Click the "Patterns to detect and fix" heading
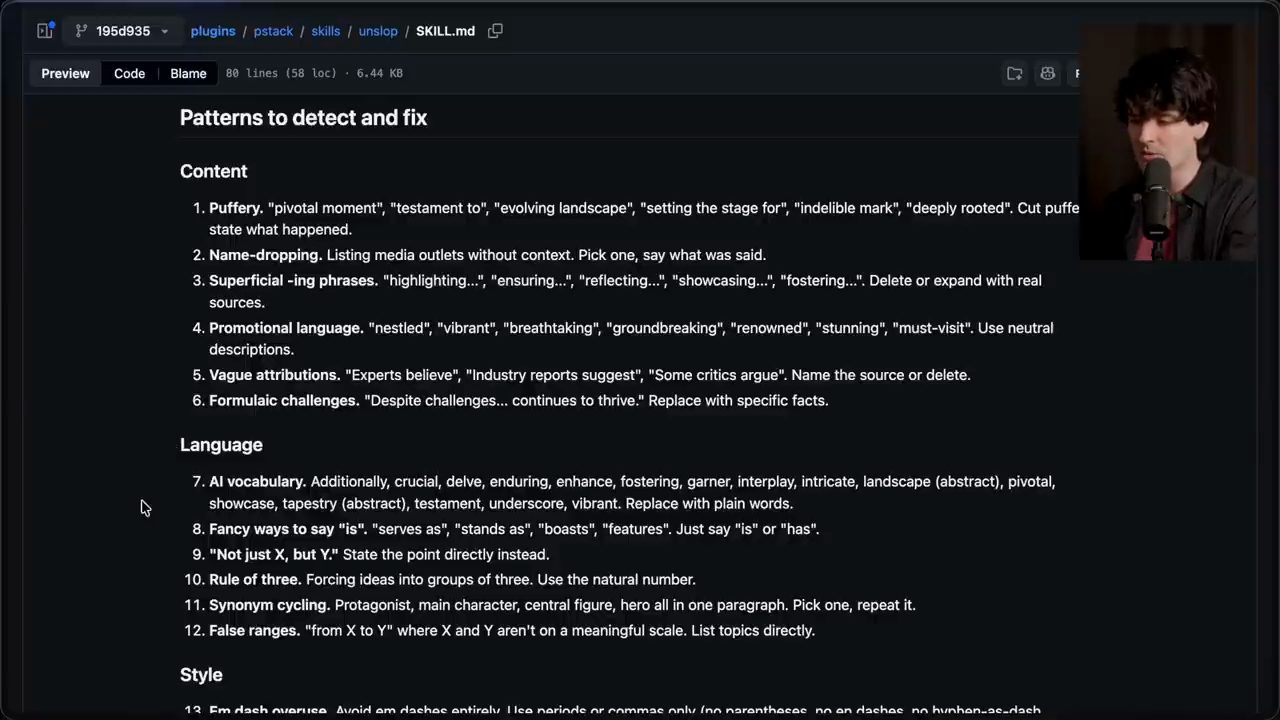This screenshot has width=1280, height=720. [303, 117]
